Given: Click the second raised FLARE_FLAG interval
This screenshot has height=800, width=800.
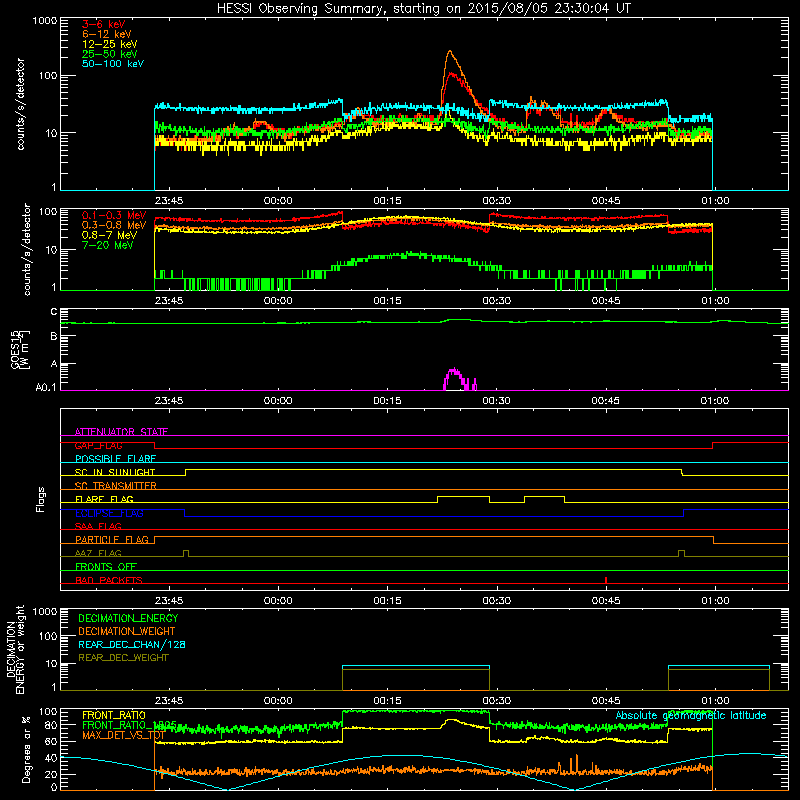Looking at the screenshot, I should click(544, 496).
